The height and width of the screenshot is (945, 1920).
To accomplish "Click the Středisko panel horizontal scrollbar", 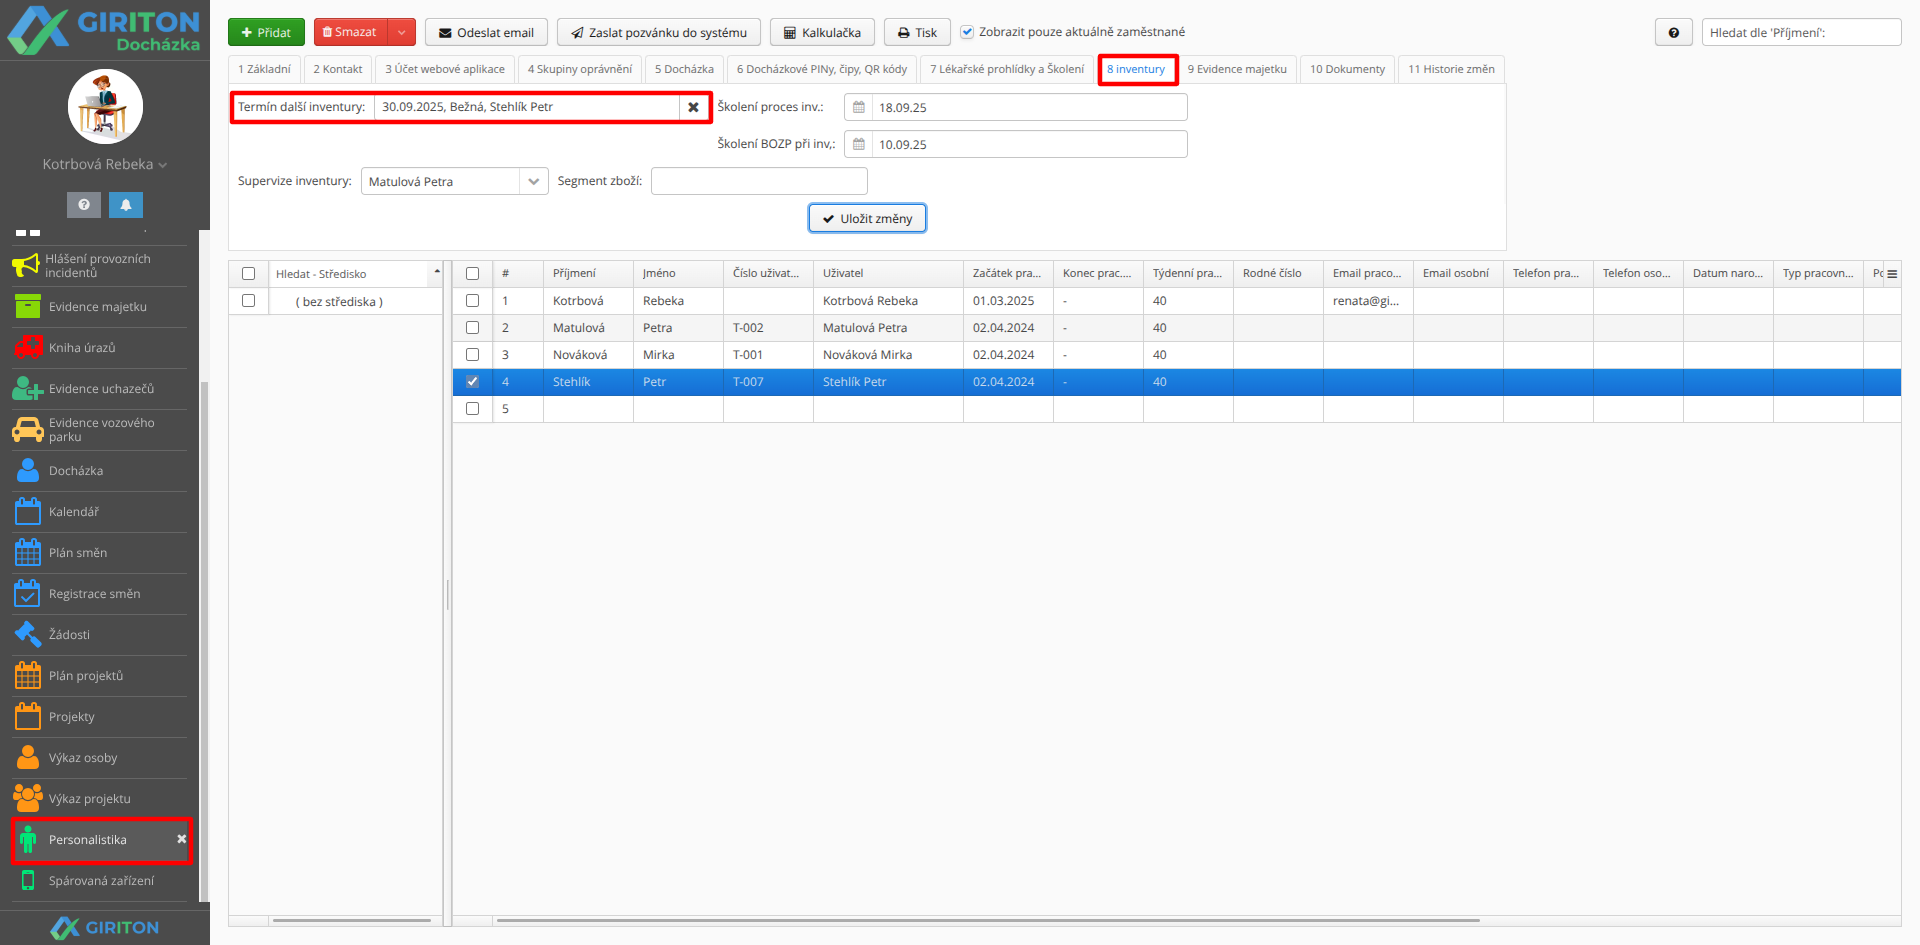I will pos(351,920).
